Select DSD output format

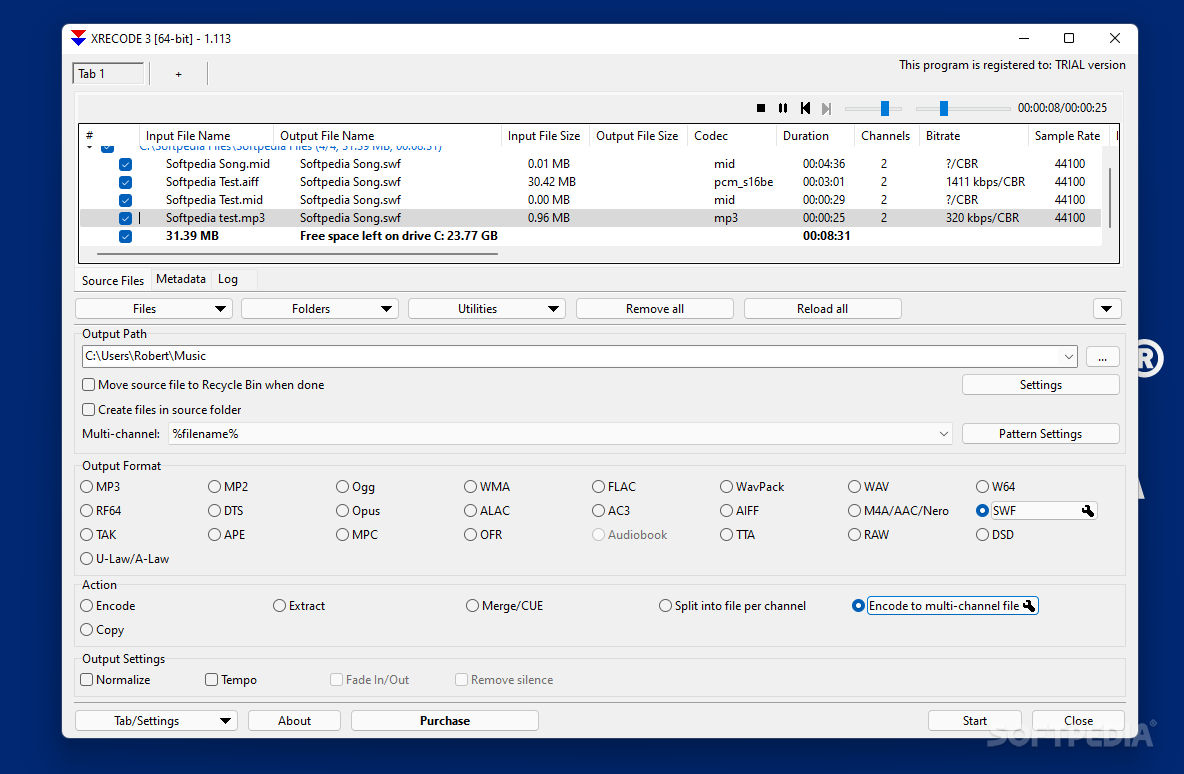(982, 535)
